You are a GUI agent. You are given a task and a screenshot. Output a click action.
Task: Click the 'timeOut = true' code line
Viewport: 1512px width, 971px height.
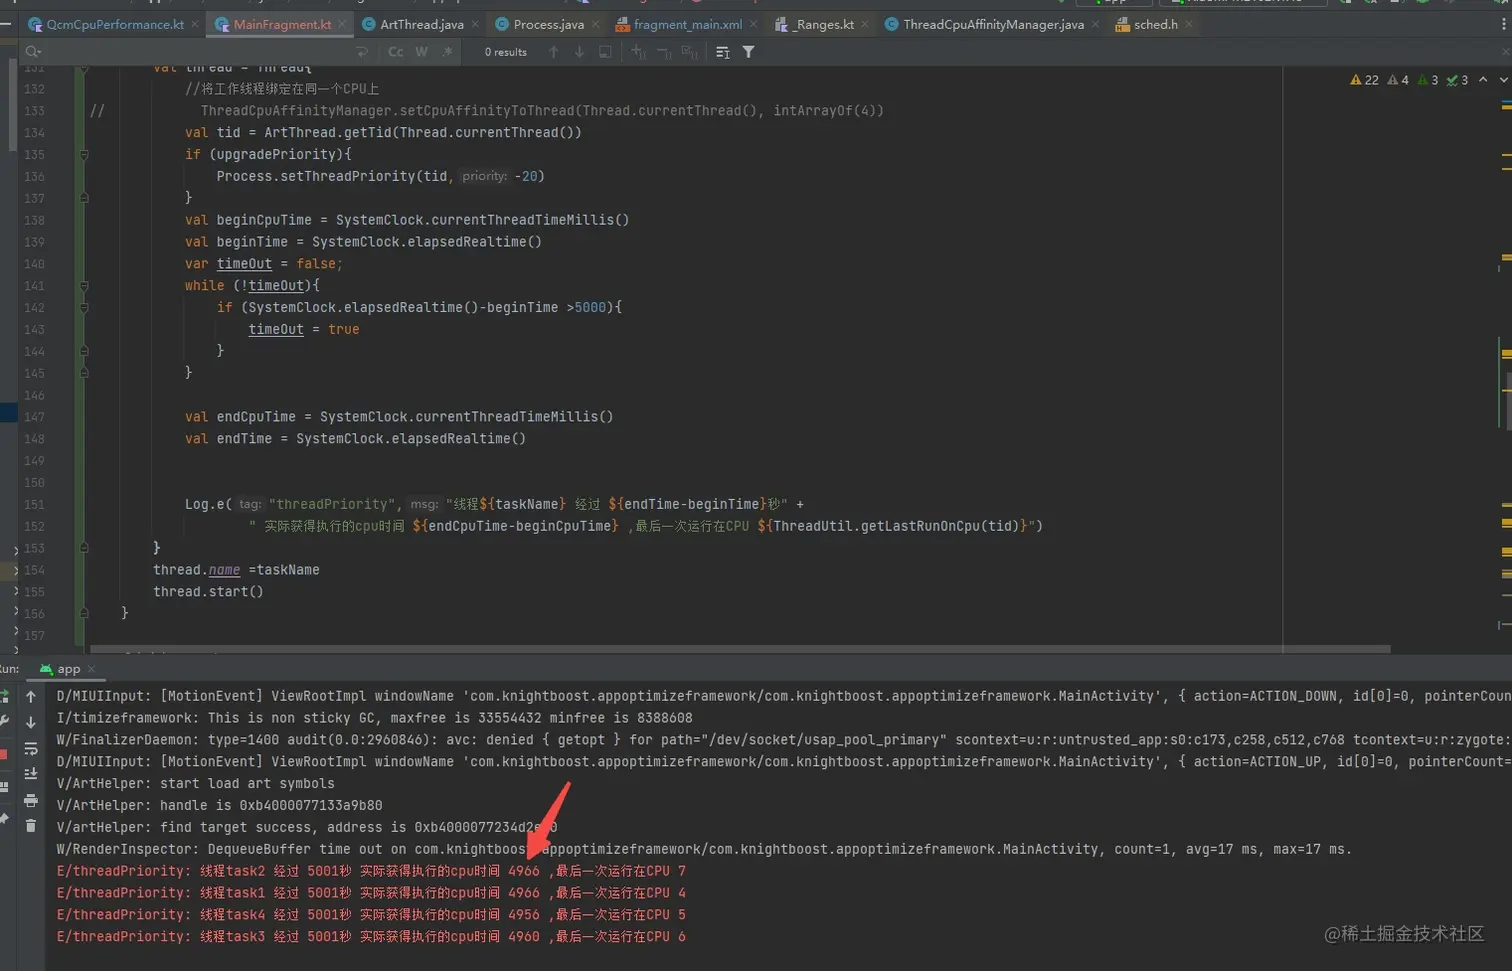304,329
